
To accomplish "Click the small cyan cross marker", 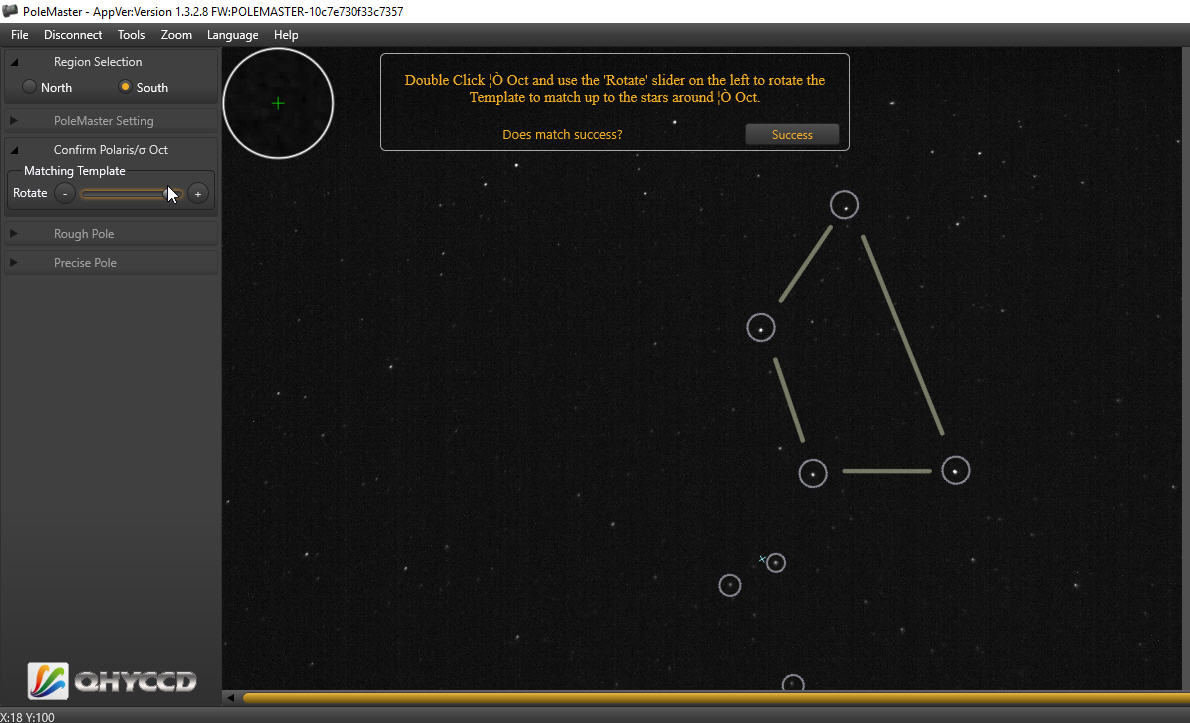I will 762,559.
